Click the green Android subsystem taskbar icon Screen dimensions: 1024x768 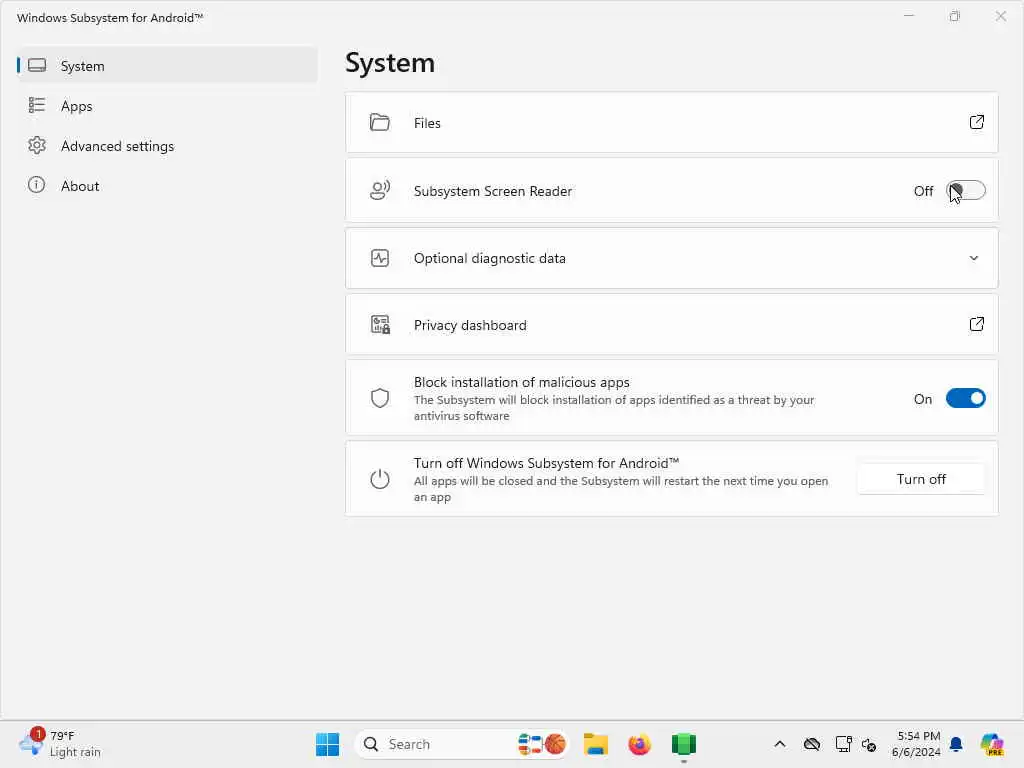click(x=684, y=744)
